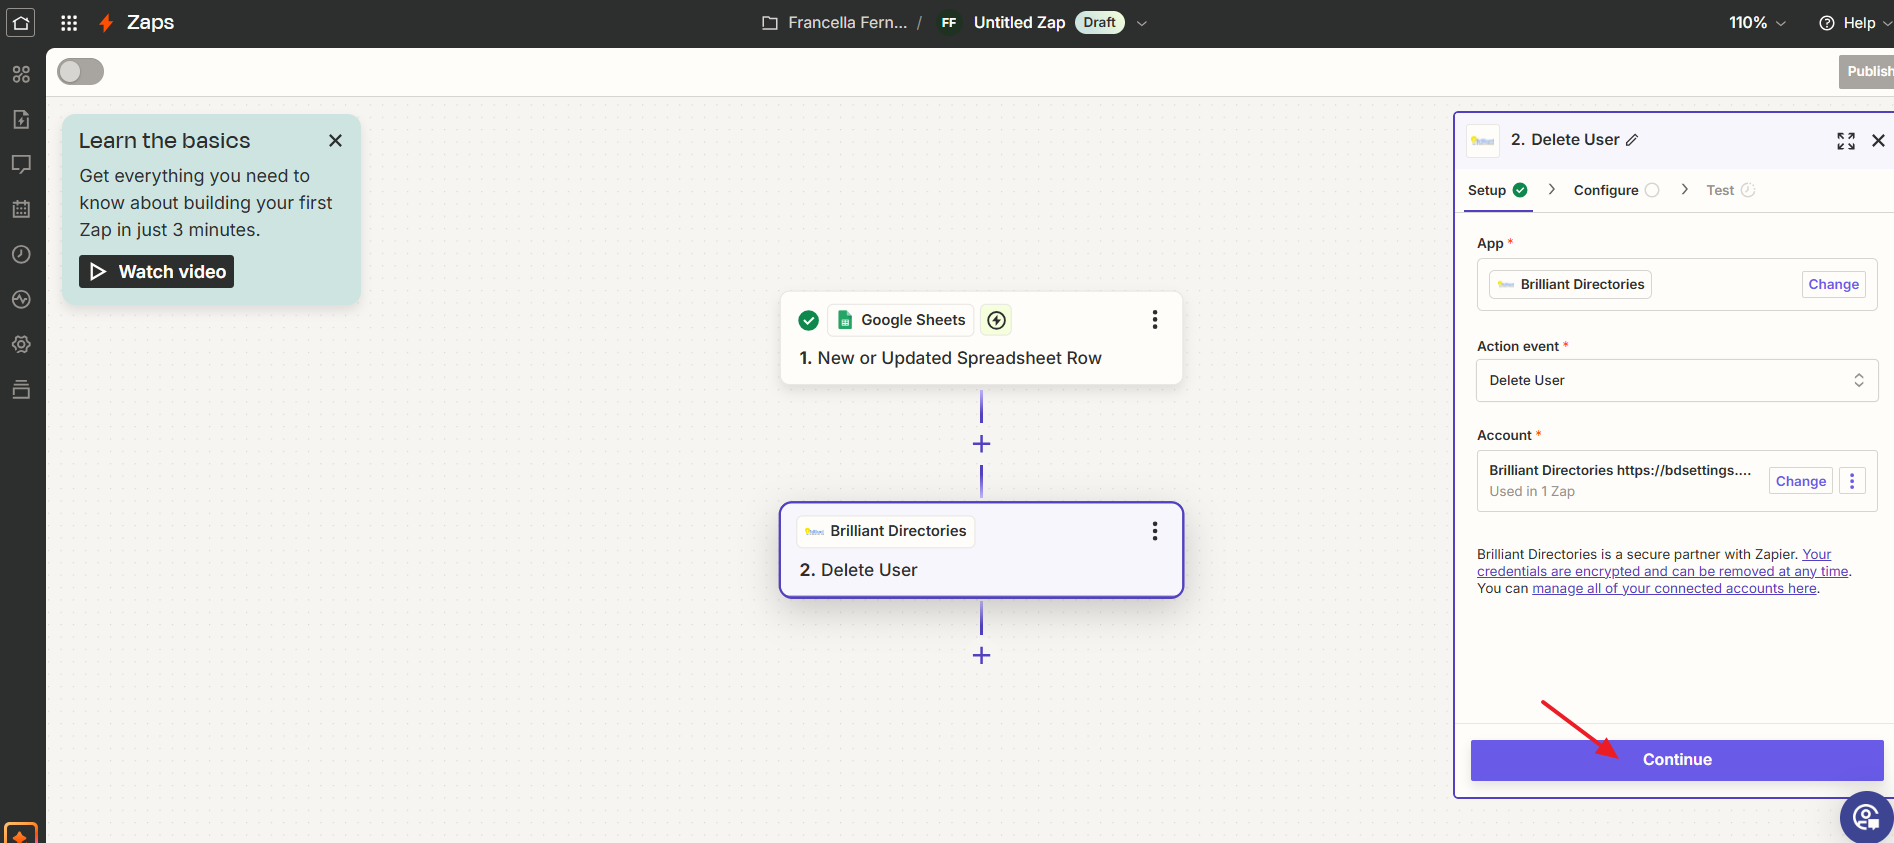Close the Delete User editor panel

pyautogui.click(x=1878, y=141)
